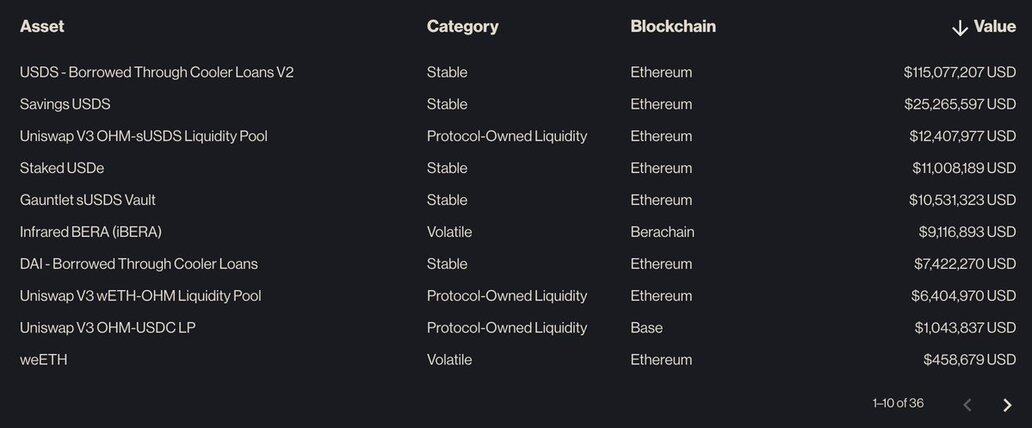Go to the next page of assets

[x=1007, y=405]
